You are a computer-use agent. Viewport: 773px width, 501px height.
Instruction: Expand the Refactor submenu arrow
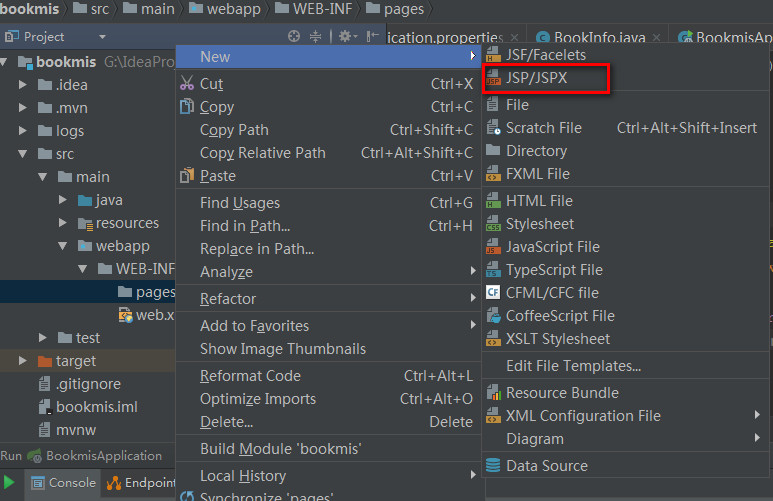click(x=473, y=298)
